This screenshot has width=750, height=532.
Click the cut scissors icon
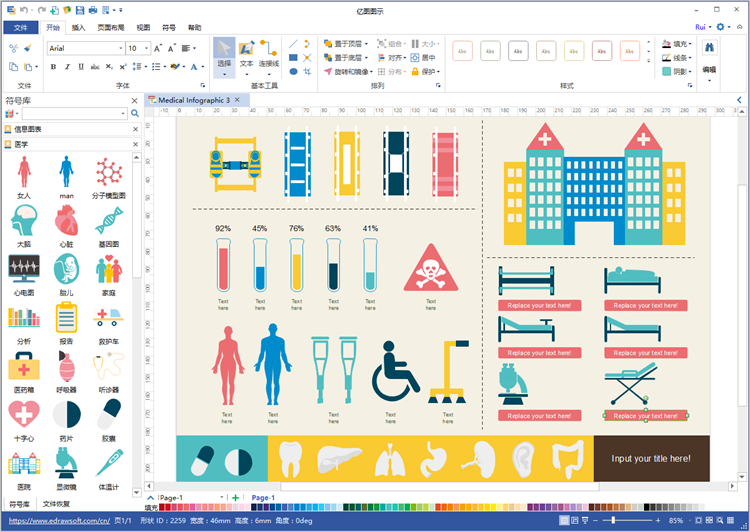13,48
